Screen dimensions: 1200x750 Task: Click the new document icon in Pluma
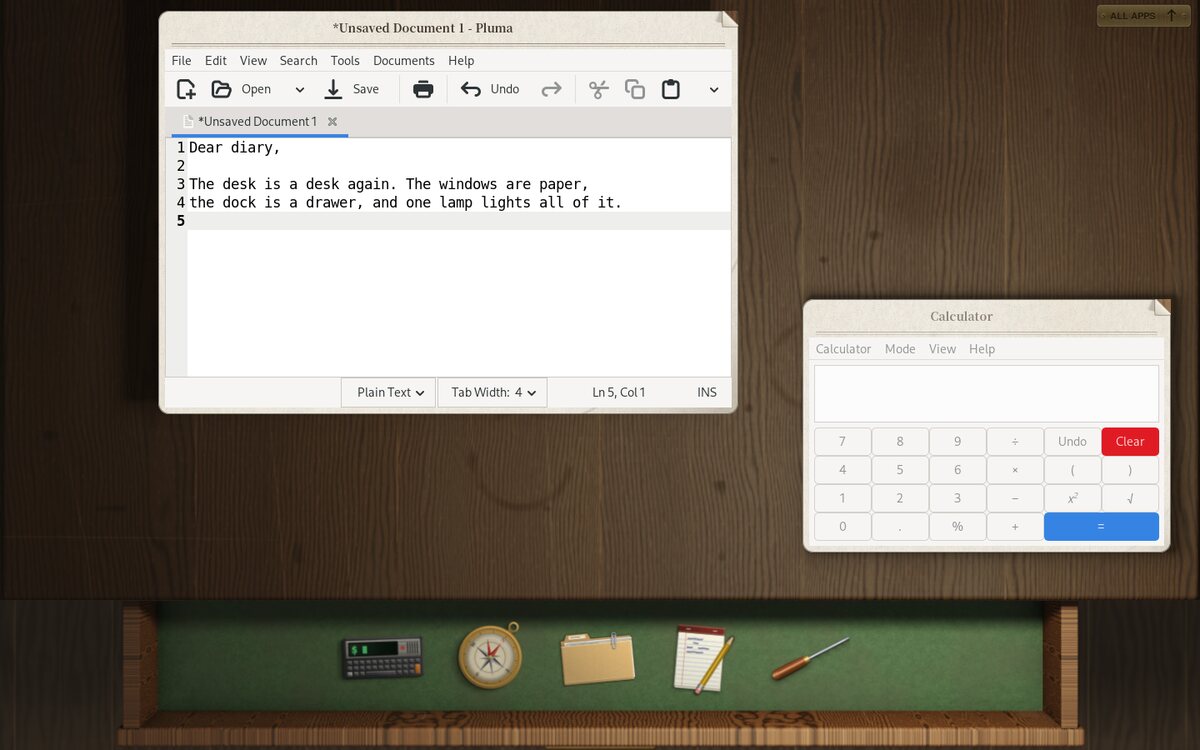tap(186, 89)
